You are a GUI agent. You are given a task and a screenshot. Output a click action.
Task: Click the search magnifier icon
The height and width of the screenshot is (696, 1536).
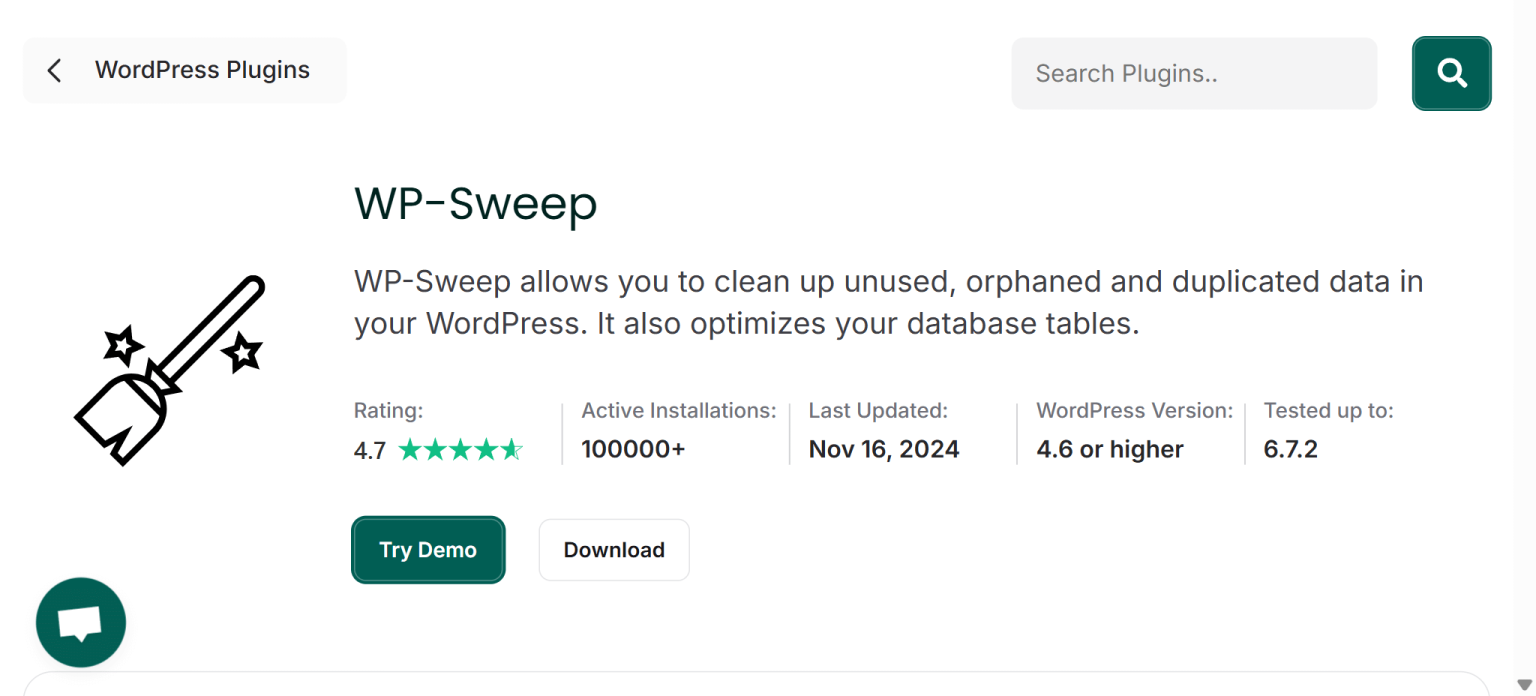(x=1451, y=72)
